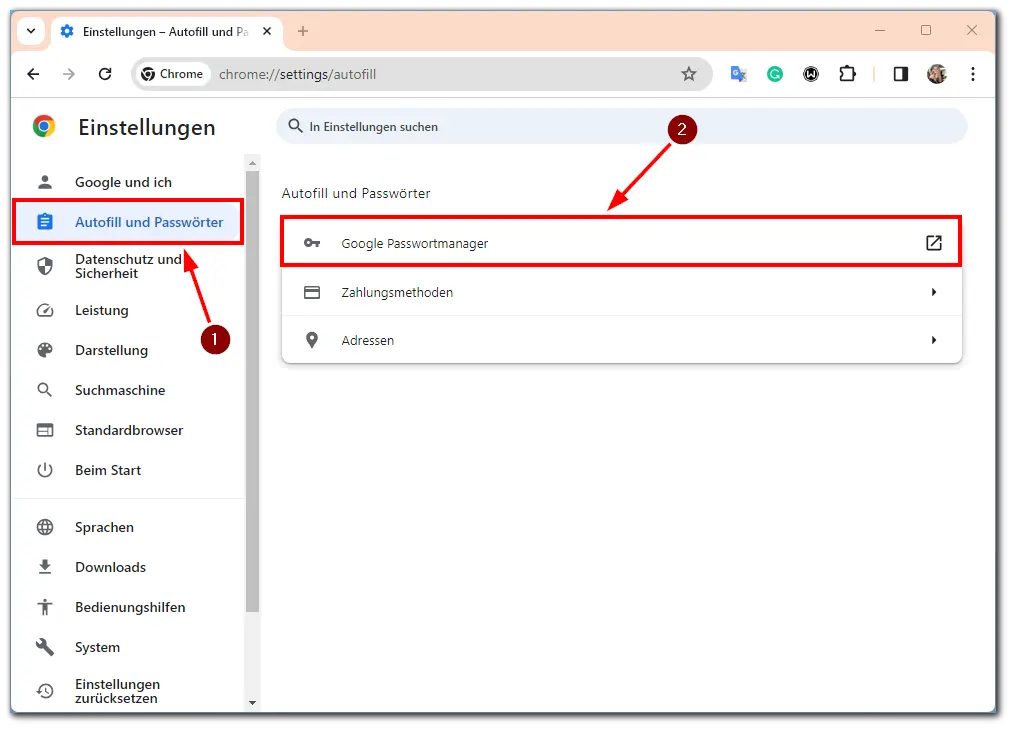Click the sidebar scroll down arrow

coord(252,703)
